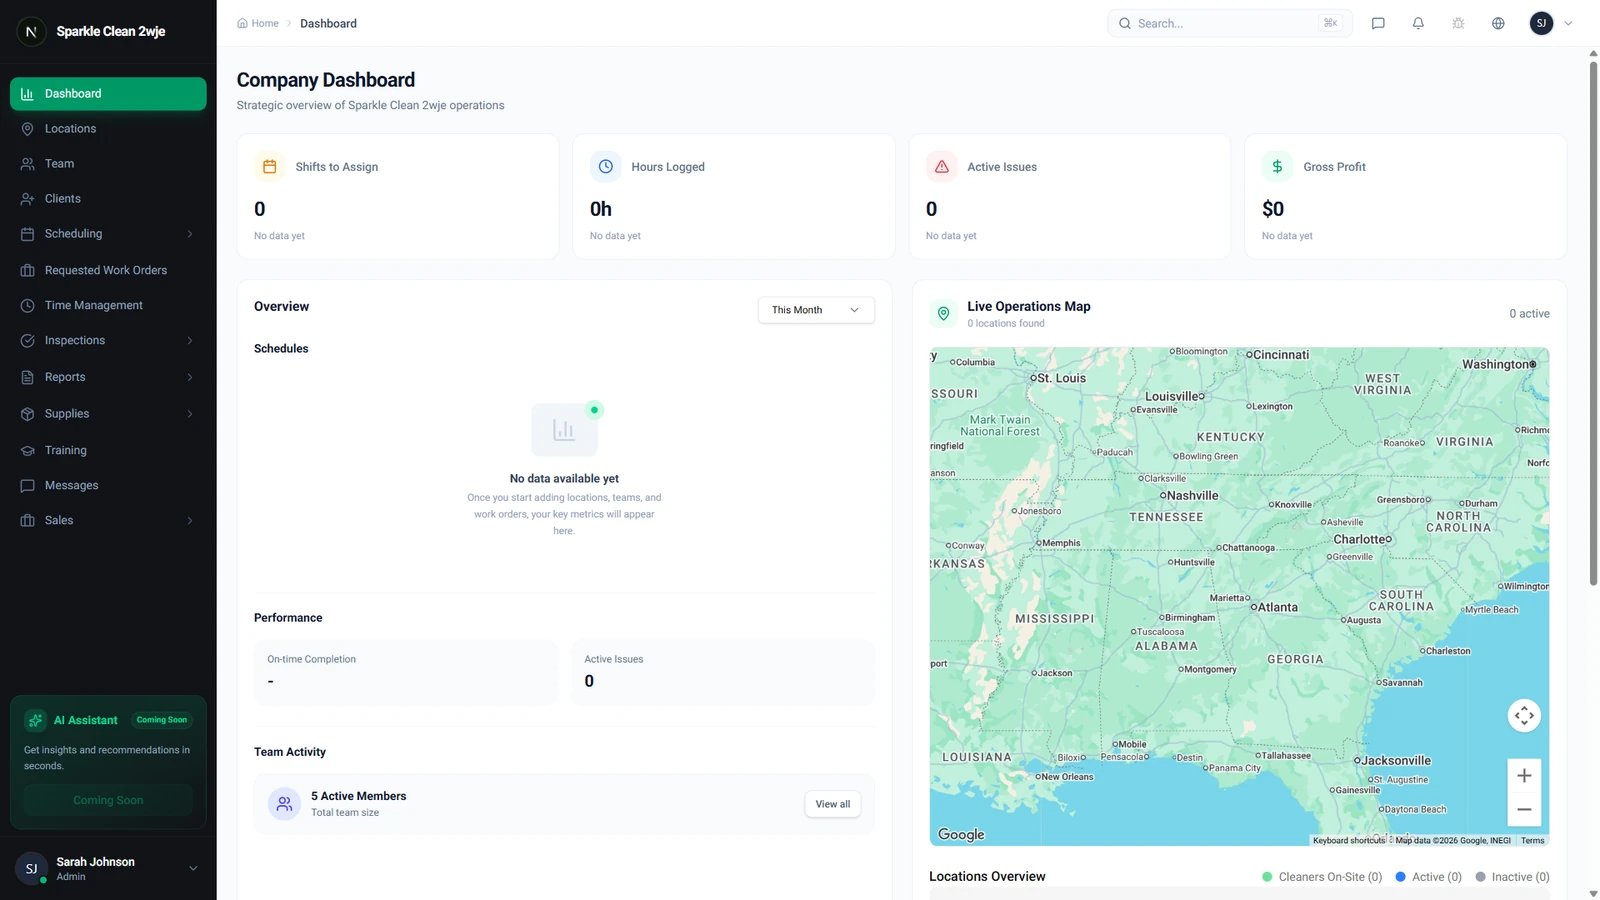
Task: Open the Dashboard sidebar item
Action: [x=108, y=94]
